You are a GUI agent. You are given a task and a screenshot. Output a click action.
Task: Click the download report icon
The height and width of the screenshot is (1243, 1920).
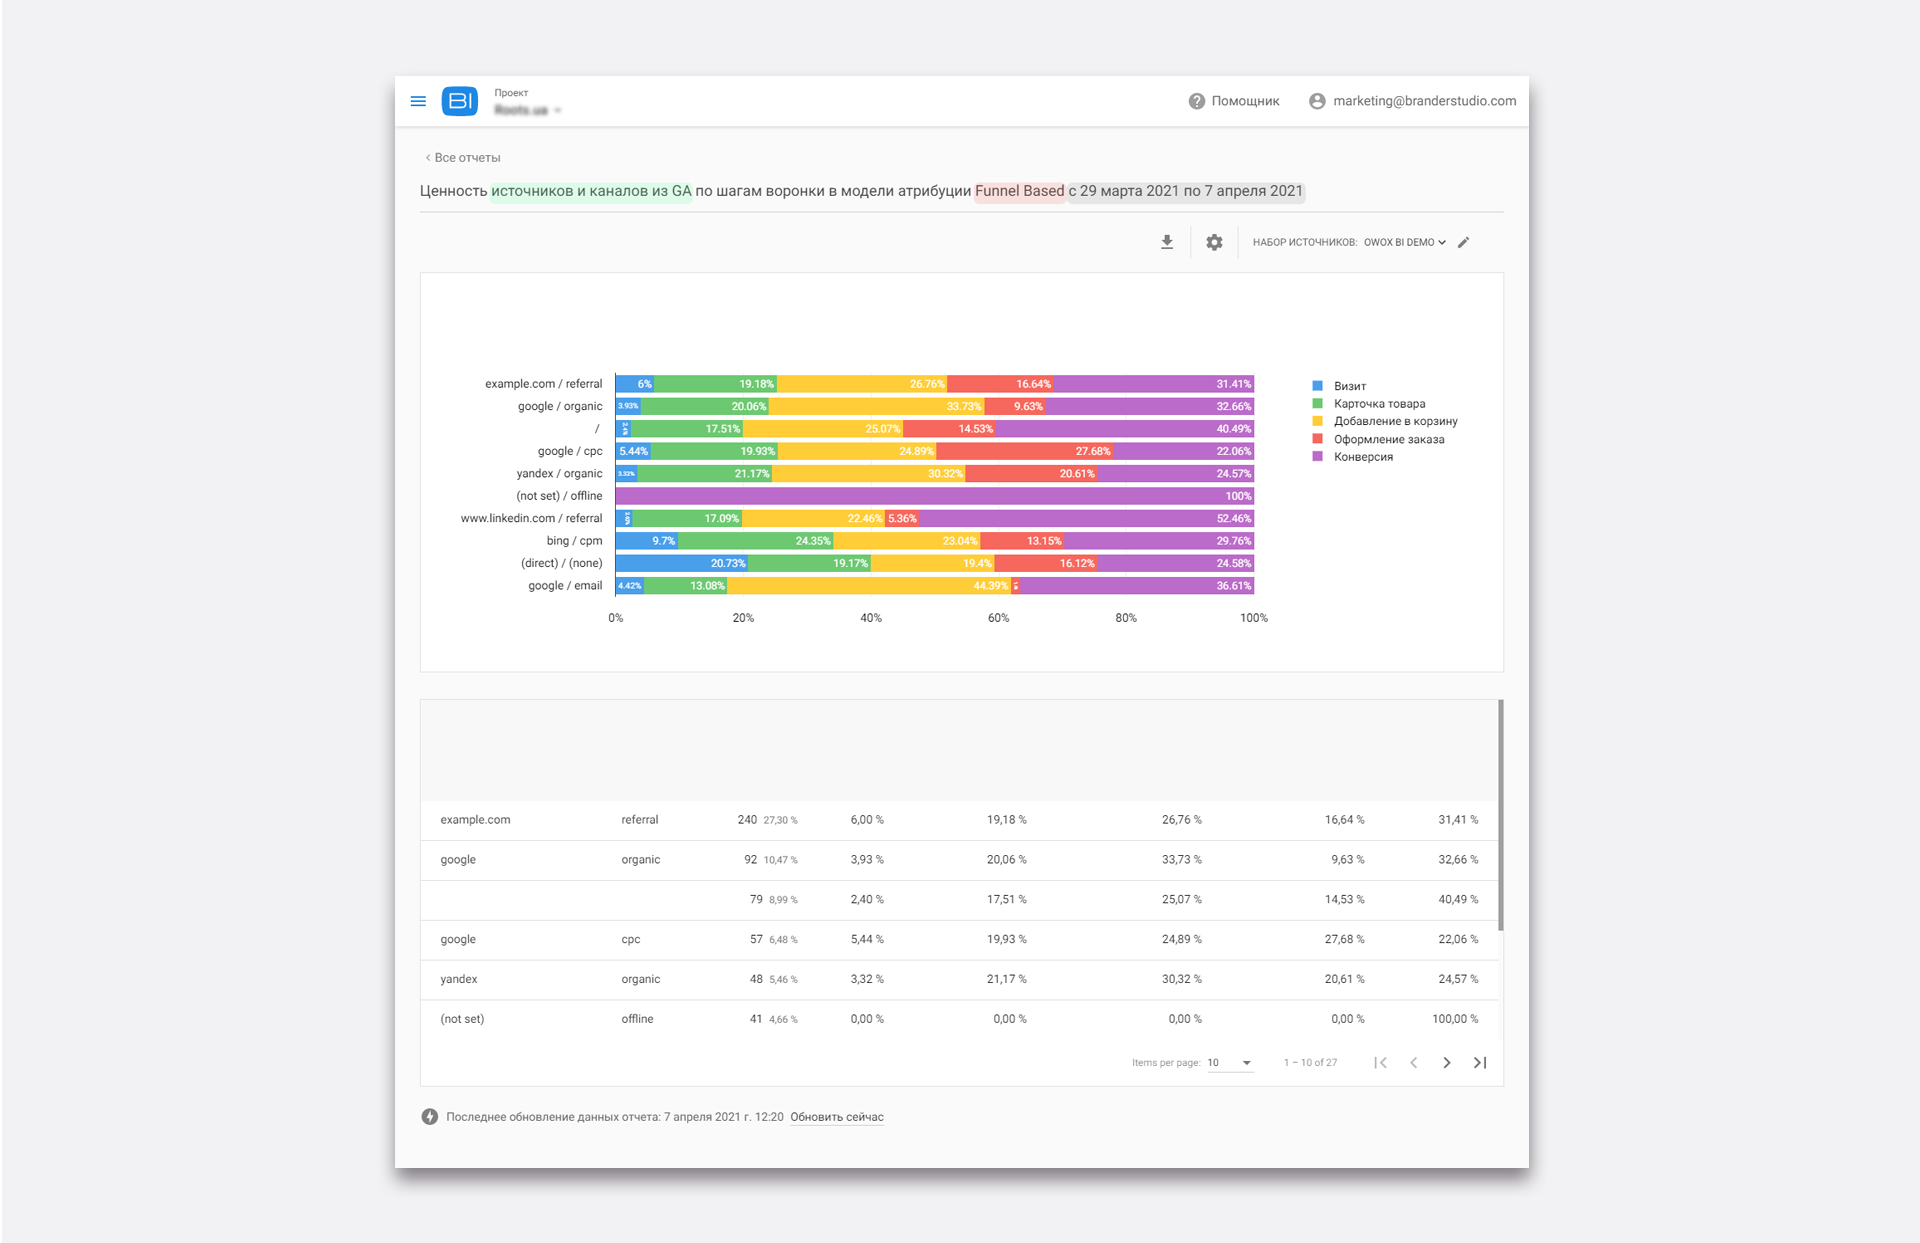coord(1166,242)
